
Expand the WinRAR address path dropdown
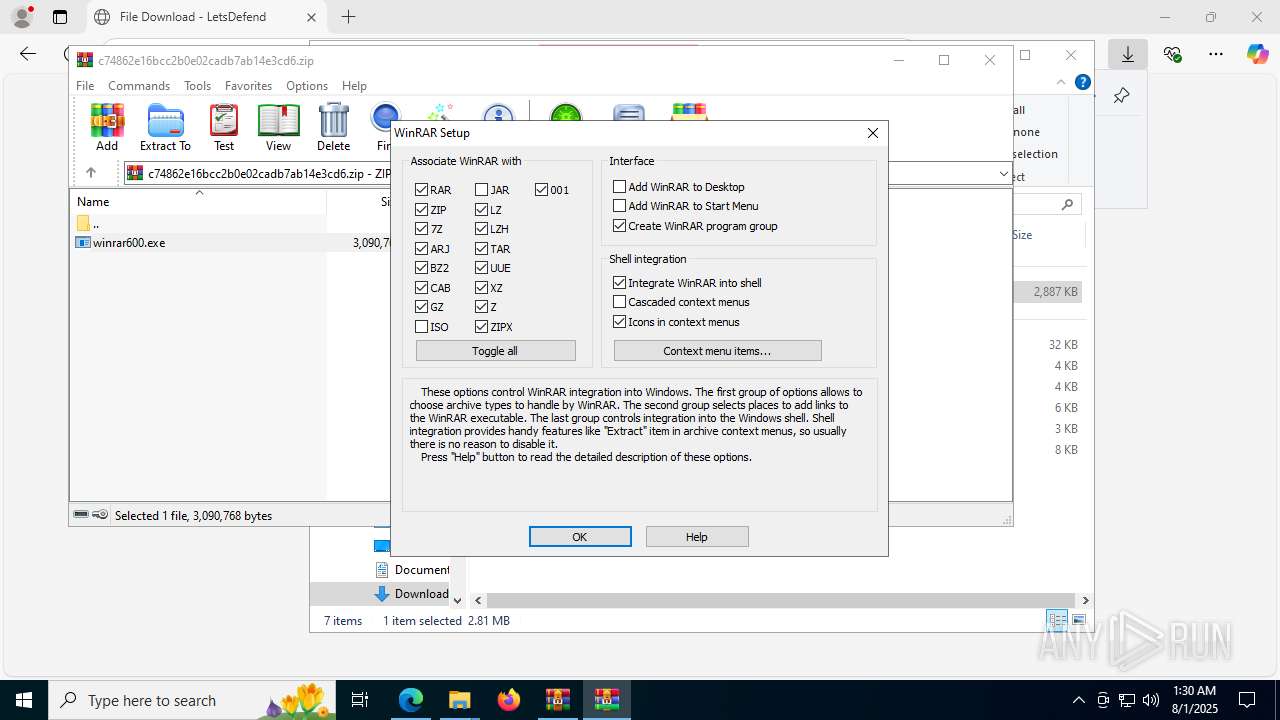[1003, 173]
